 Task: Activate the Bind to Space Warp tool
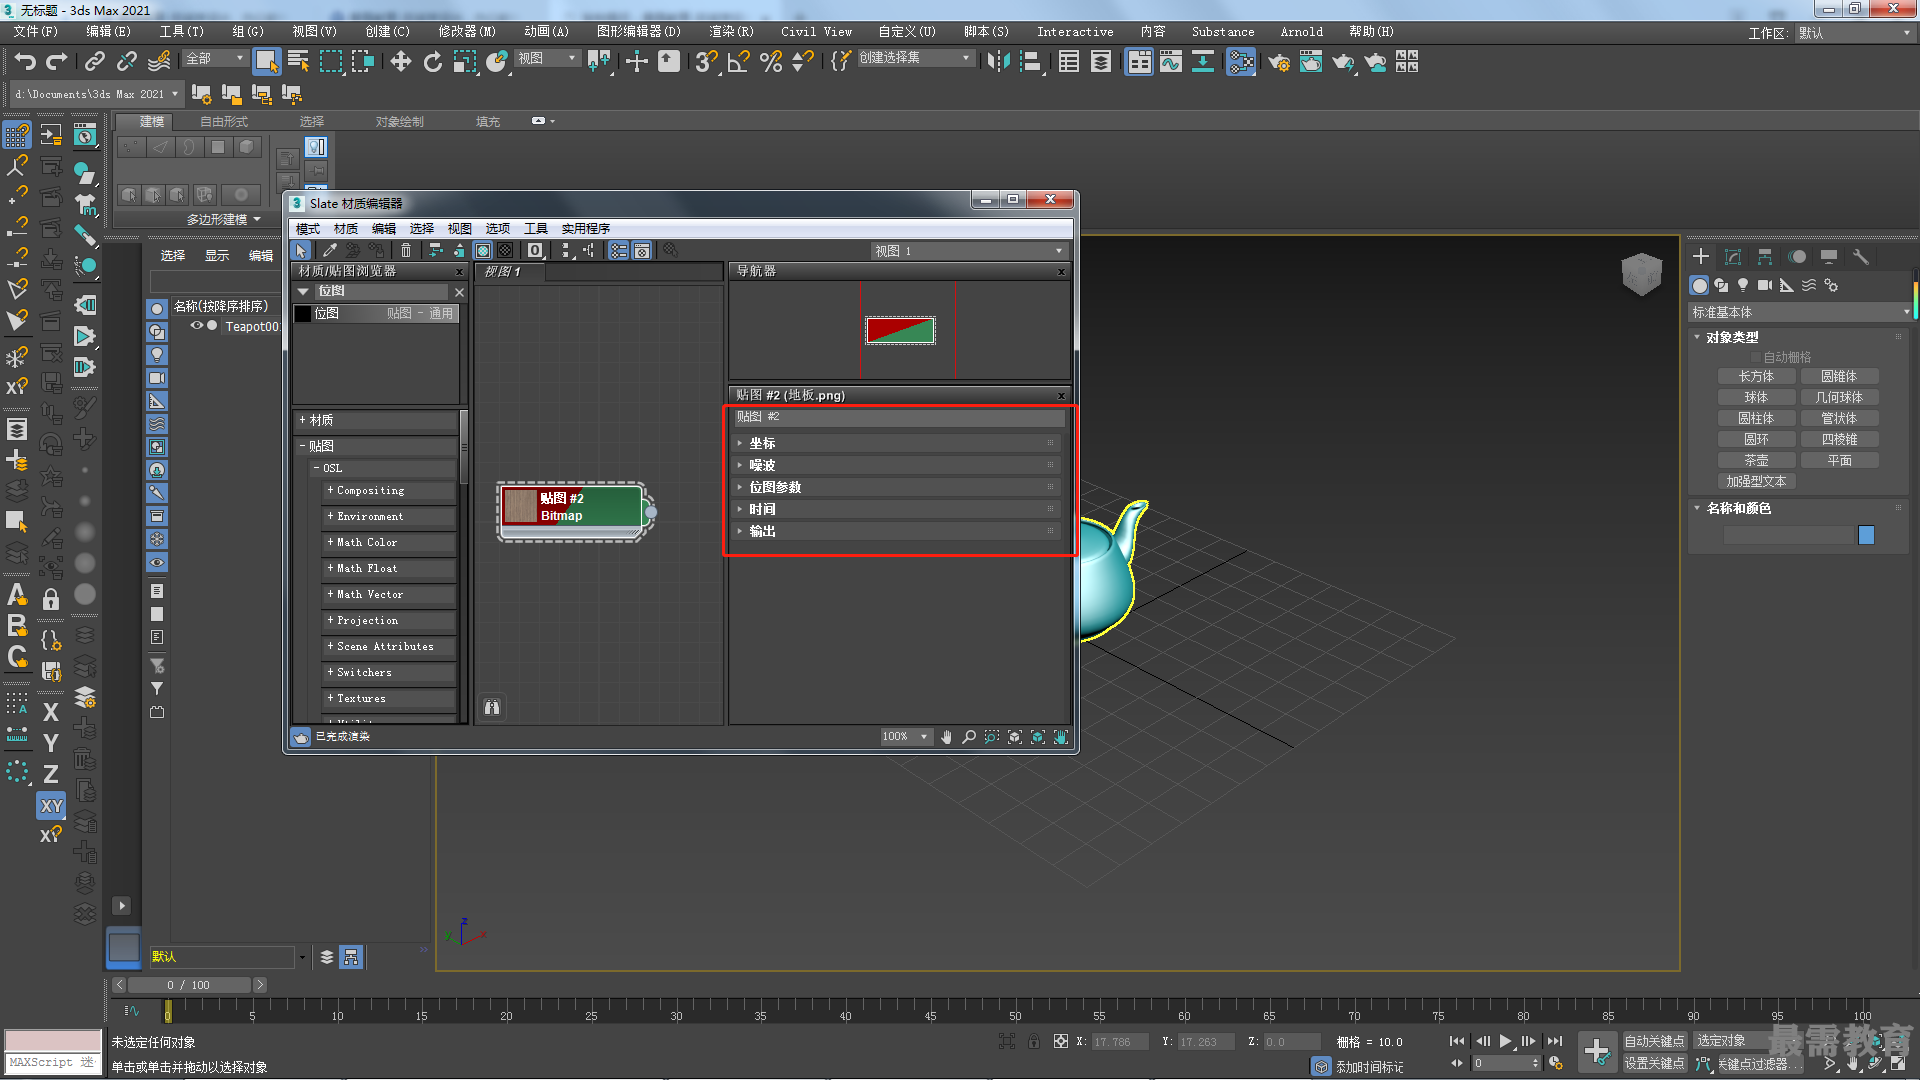point(159,62)
